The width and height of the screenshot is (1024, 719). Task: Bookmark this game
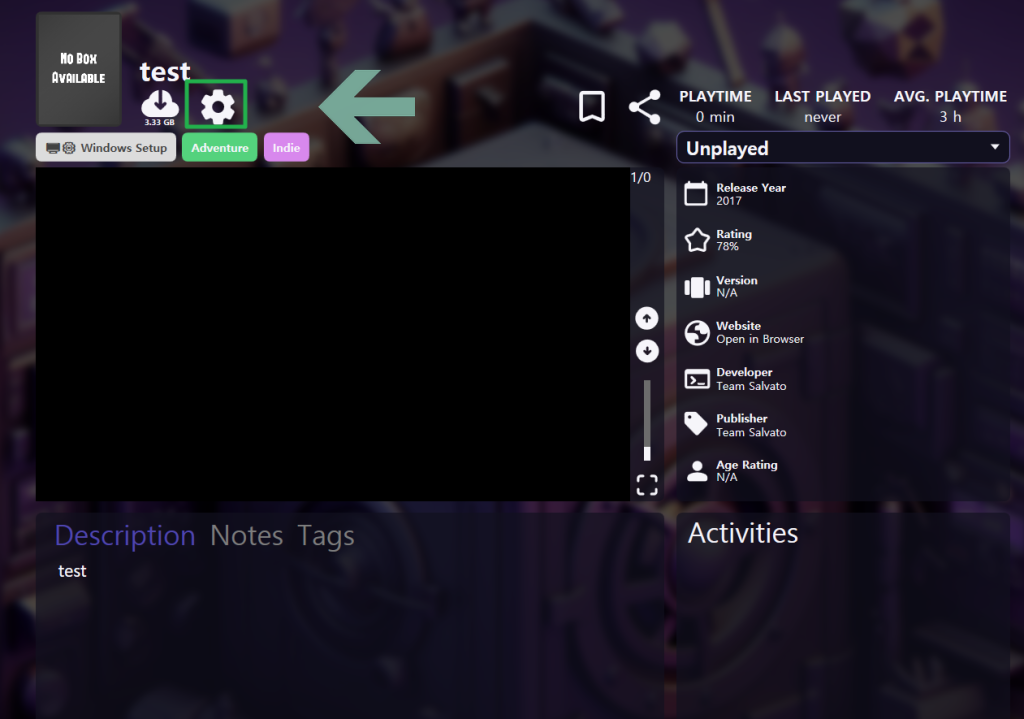[591, 107]
